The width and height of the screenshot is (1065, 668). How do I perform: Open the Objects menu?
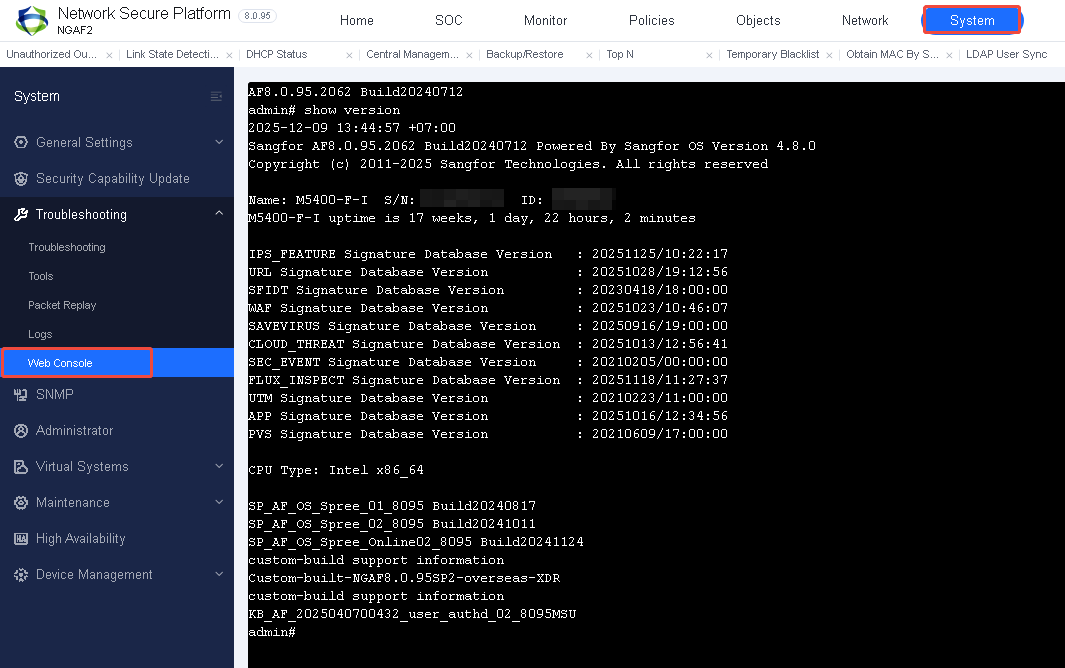758,20
